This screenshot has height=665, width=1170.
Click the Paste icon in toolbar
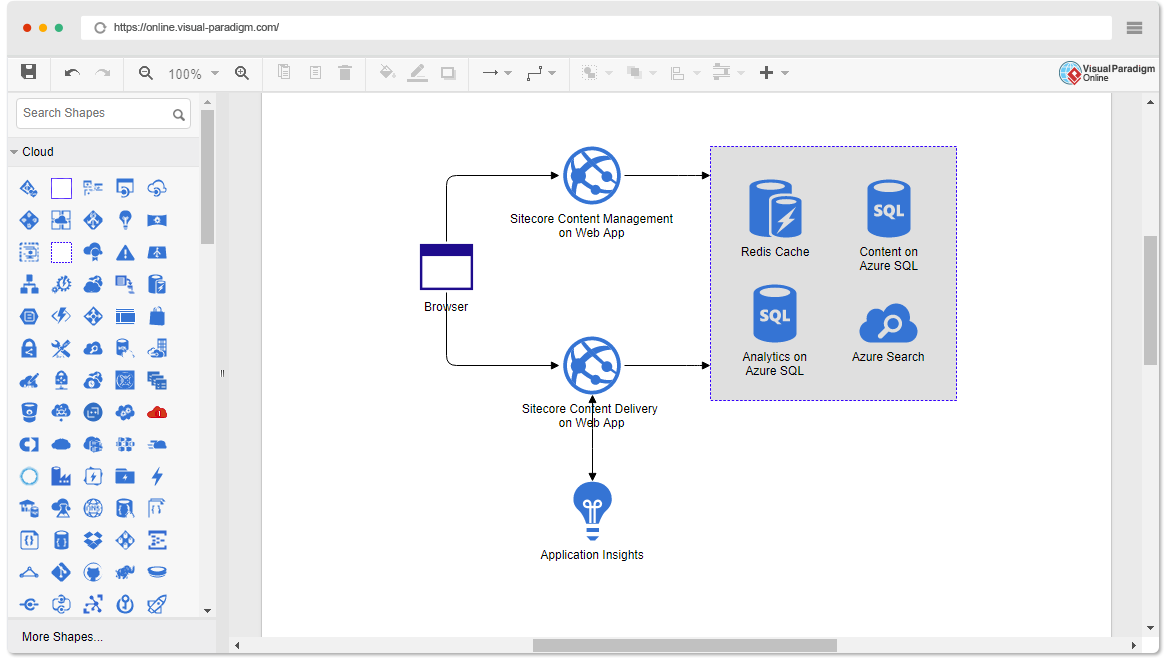point(315,72)
